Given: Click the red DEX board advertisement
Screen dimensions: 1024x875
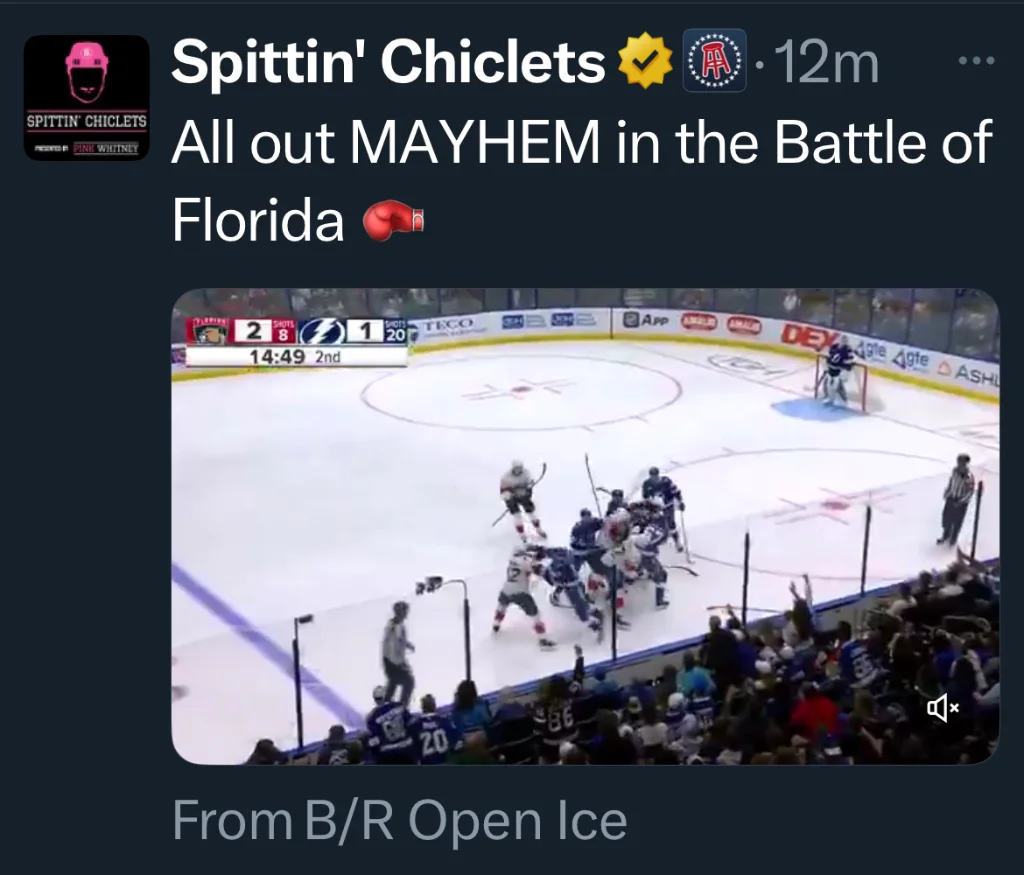Looking at the screenshot, I should pos(808,337).
